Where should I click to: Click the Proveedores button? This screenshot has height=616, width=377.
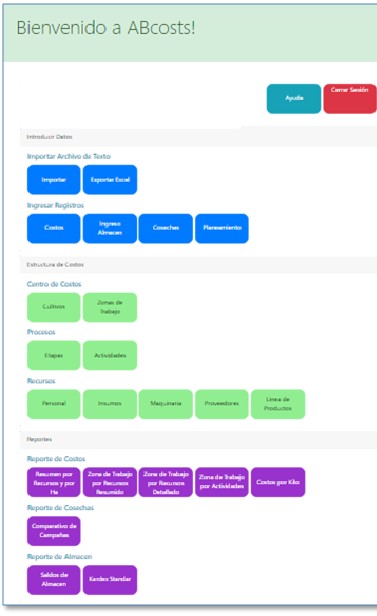click(222, 404)
